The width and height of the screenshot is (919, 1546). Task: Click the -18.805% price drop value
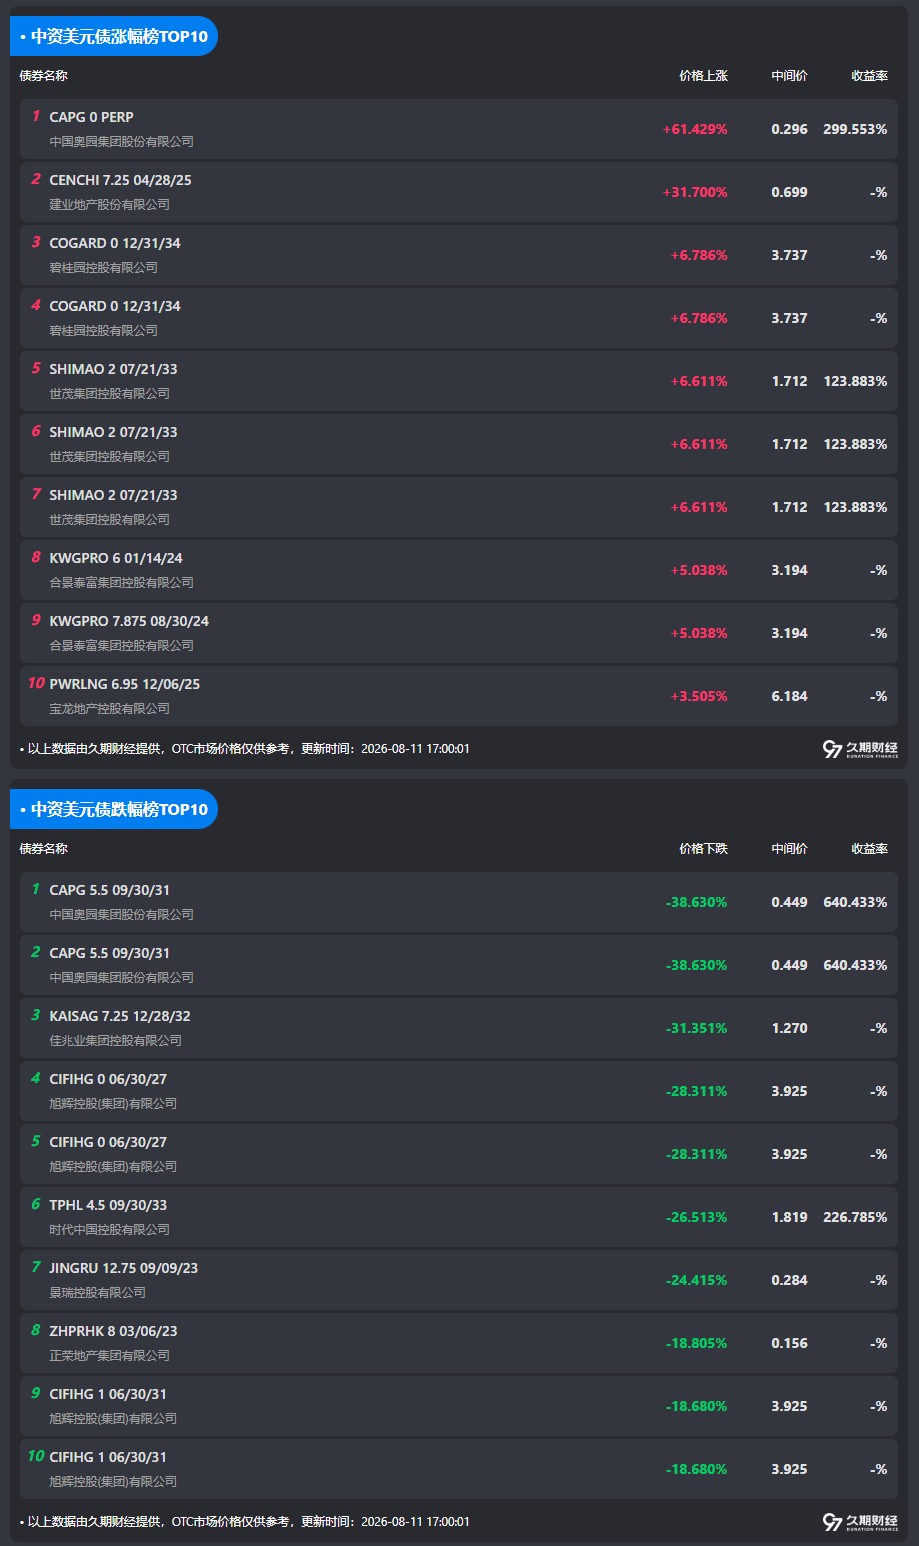(696, 1343)
